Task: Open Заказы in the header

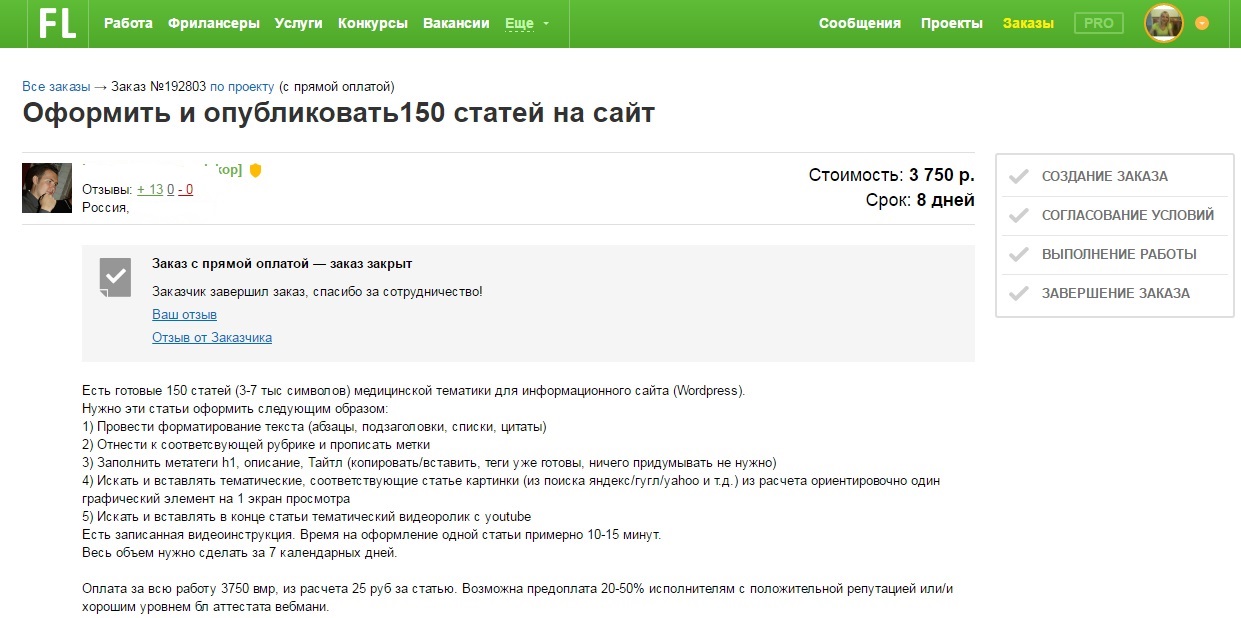Action: pyautogui.click(x=1028, y=23)
